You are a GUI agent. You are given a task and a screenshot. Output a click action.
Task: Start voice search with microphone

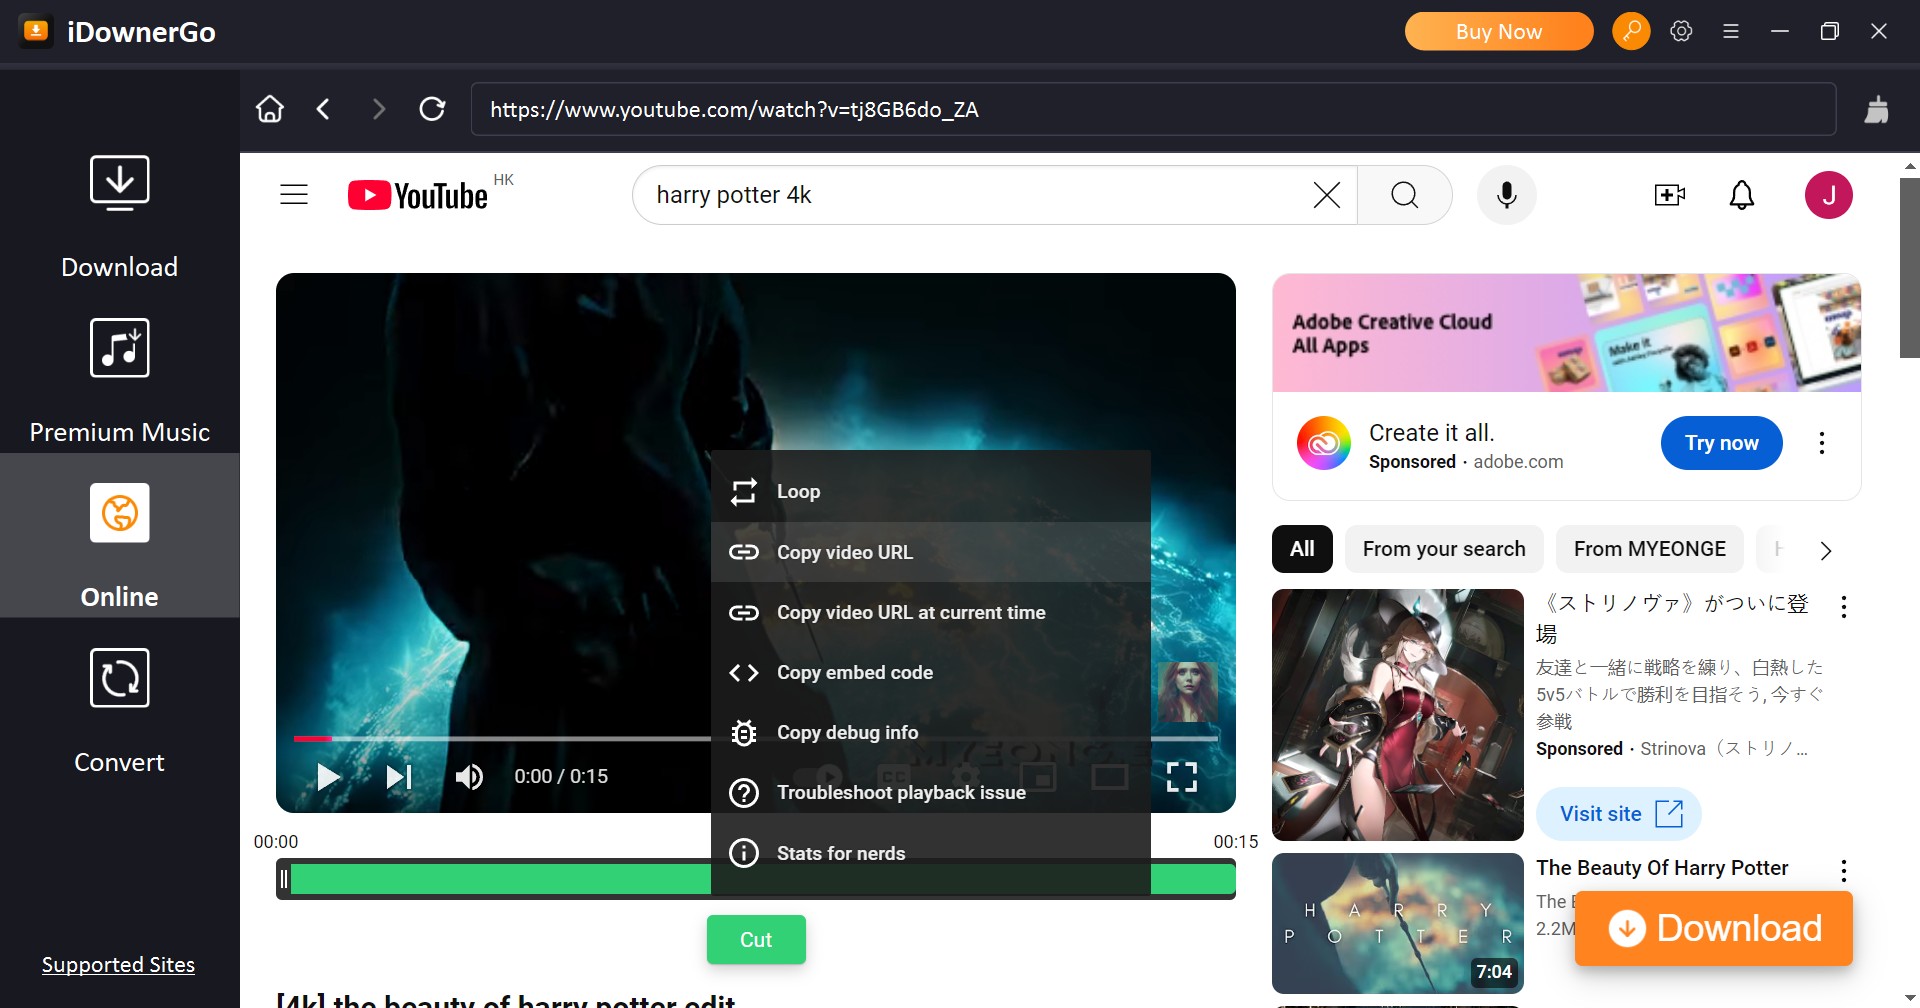1506,195
